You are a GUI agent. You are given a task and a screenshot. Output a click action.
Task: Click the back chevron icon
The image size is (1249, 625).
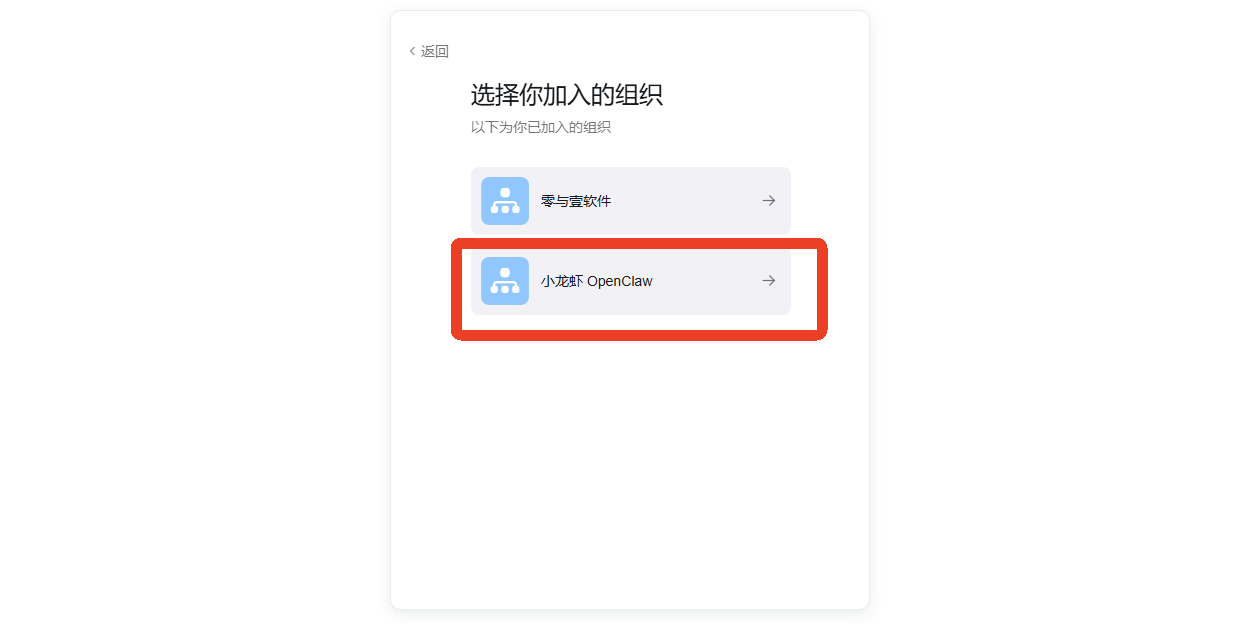[x=412, y=51]
